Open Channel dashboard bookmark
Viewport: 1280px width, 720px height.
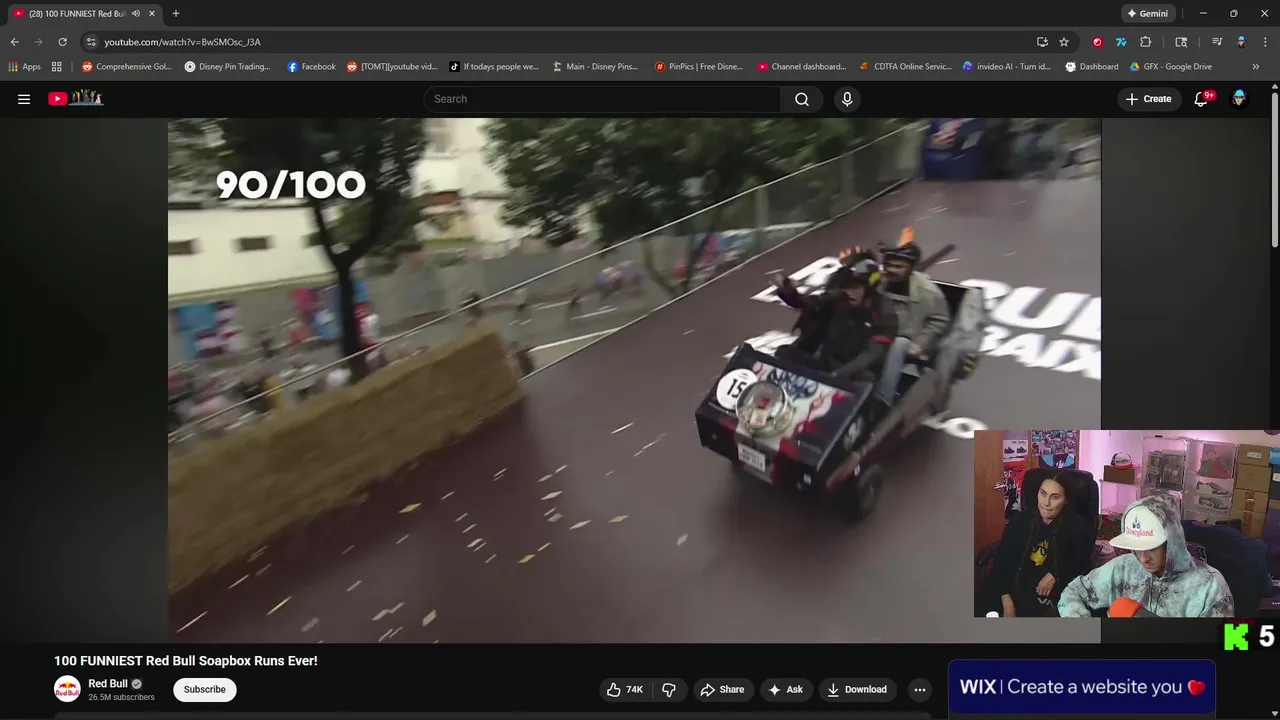click(x=802, y=67)
